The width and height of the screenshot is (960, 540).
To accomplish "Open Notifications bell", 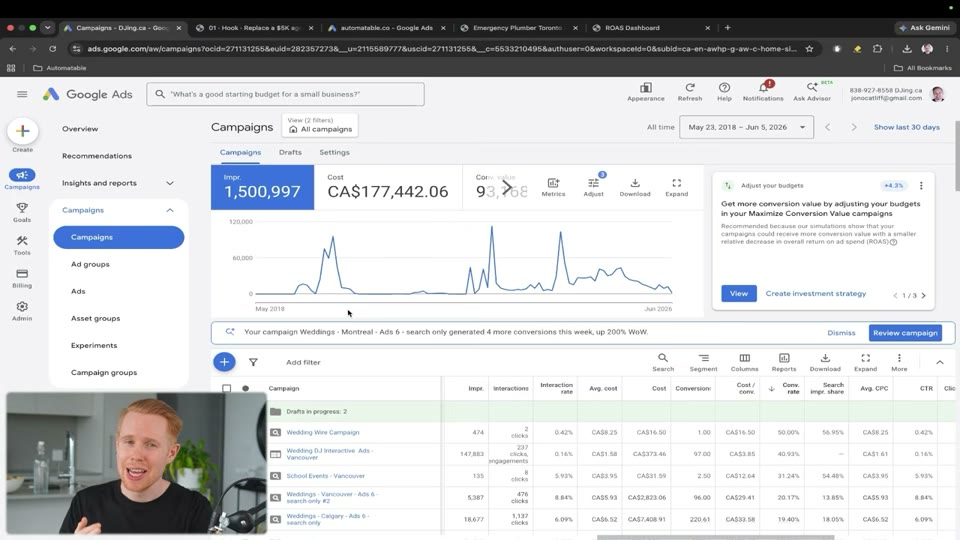I will tap(763, 92).
